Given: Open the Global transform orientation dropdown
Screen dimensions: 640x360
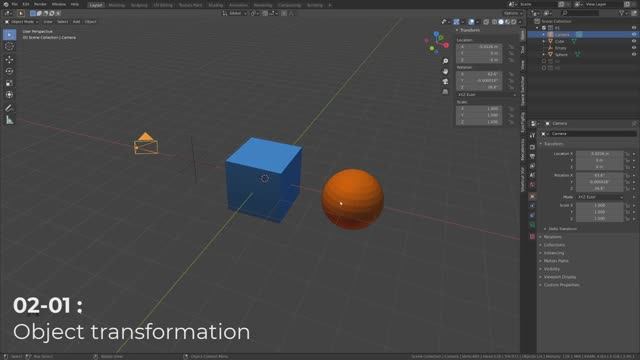Looking at the screenshot, I should (x=235, y=13).
